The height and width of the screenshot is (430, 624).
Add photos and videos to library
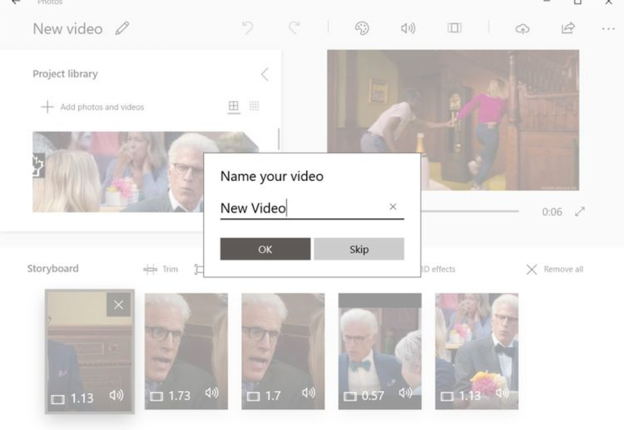pos(92,107)
